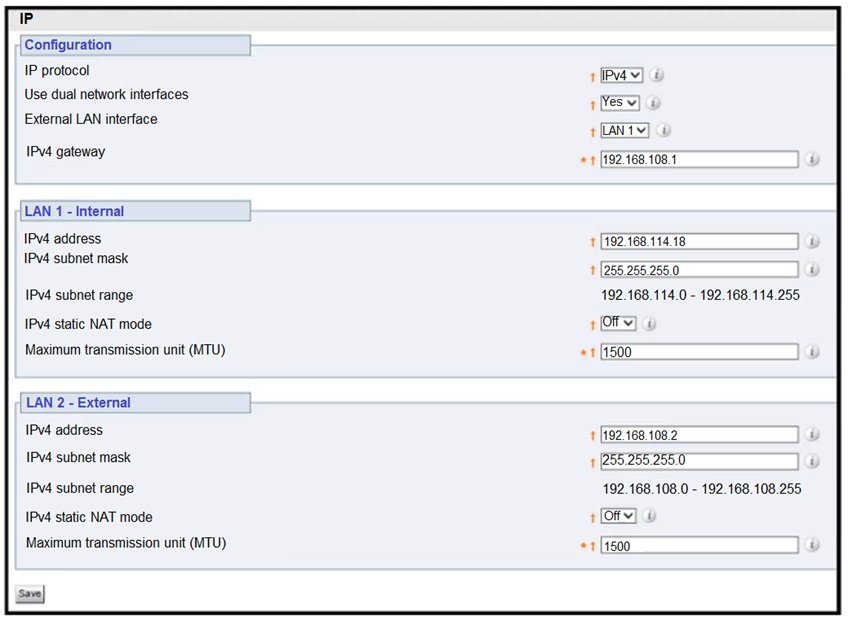
Task: Click the LAN 1 MTU input field
Action: click(699, 352)
